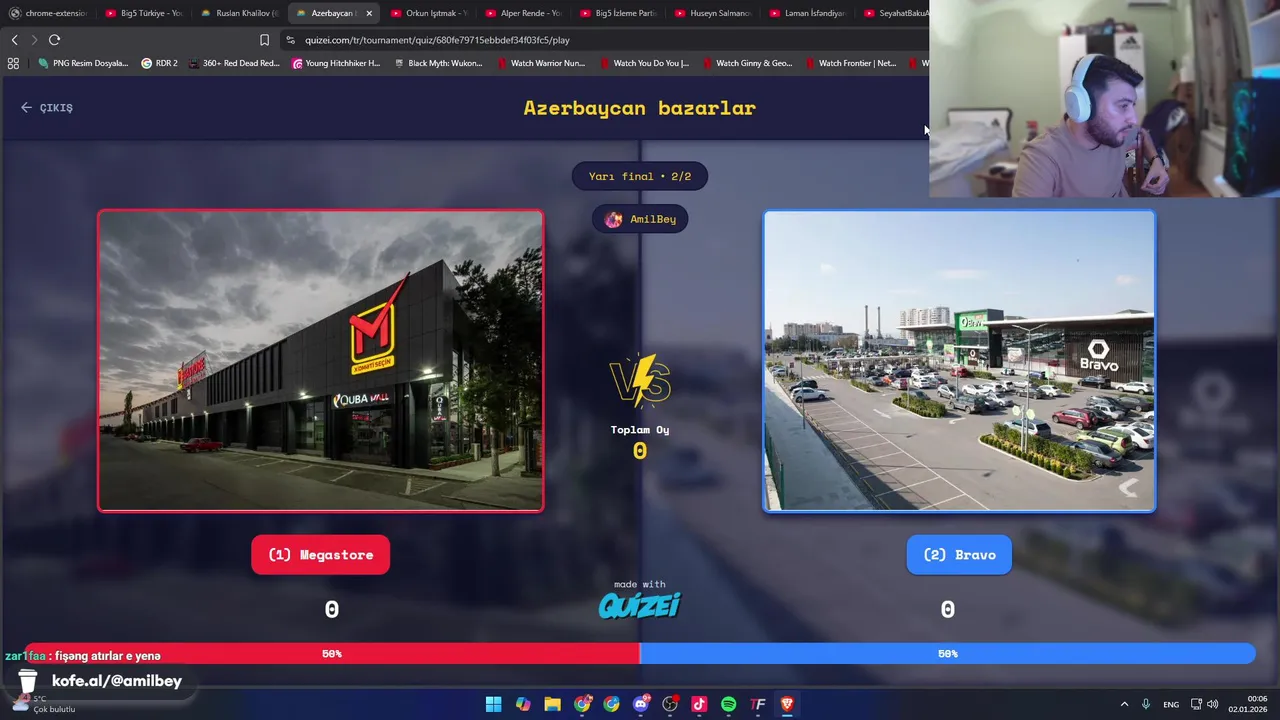Open first Chrome profile icon in taskbar
This screenshot has height=720, width=1280.
tap(582, 704)
